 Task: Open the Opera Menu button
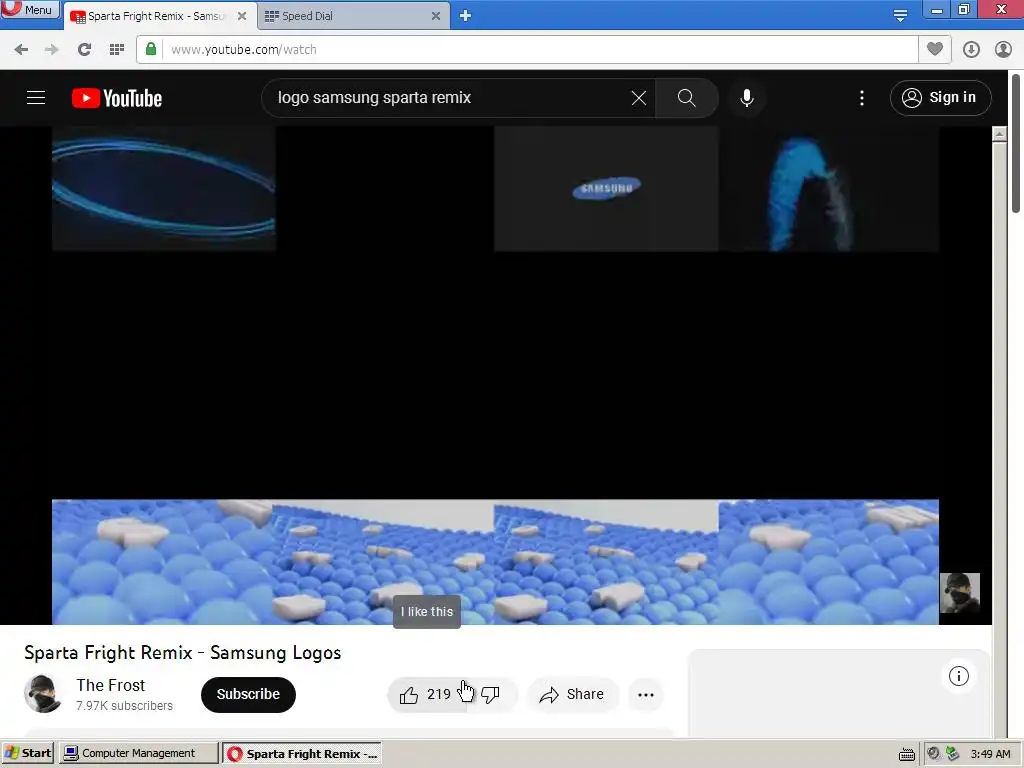(29, 9)
